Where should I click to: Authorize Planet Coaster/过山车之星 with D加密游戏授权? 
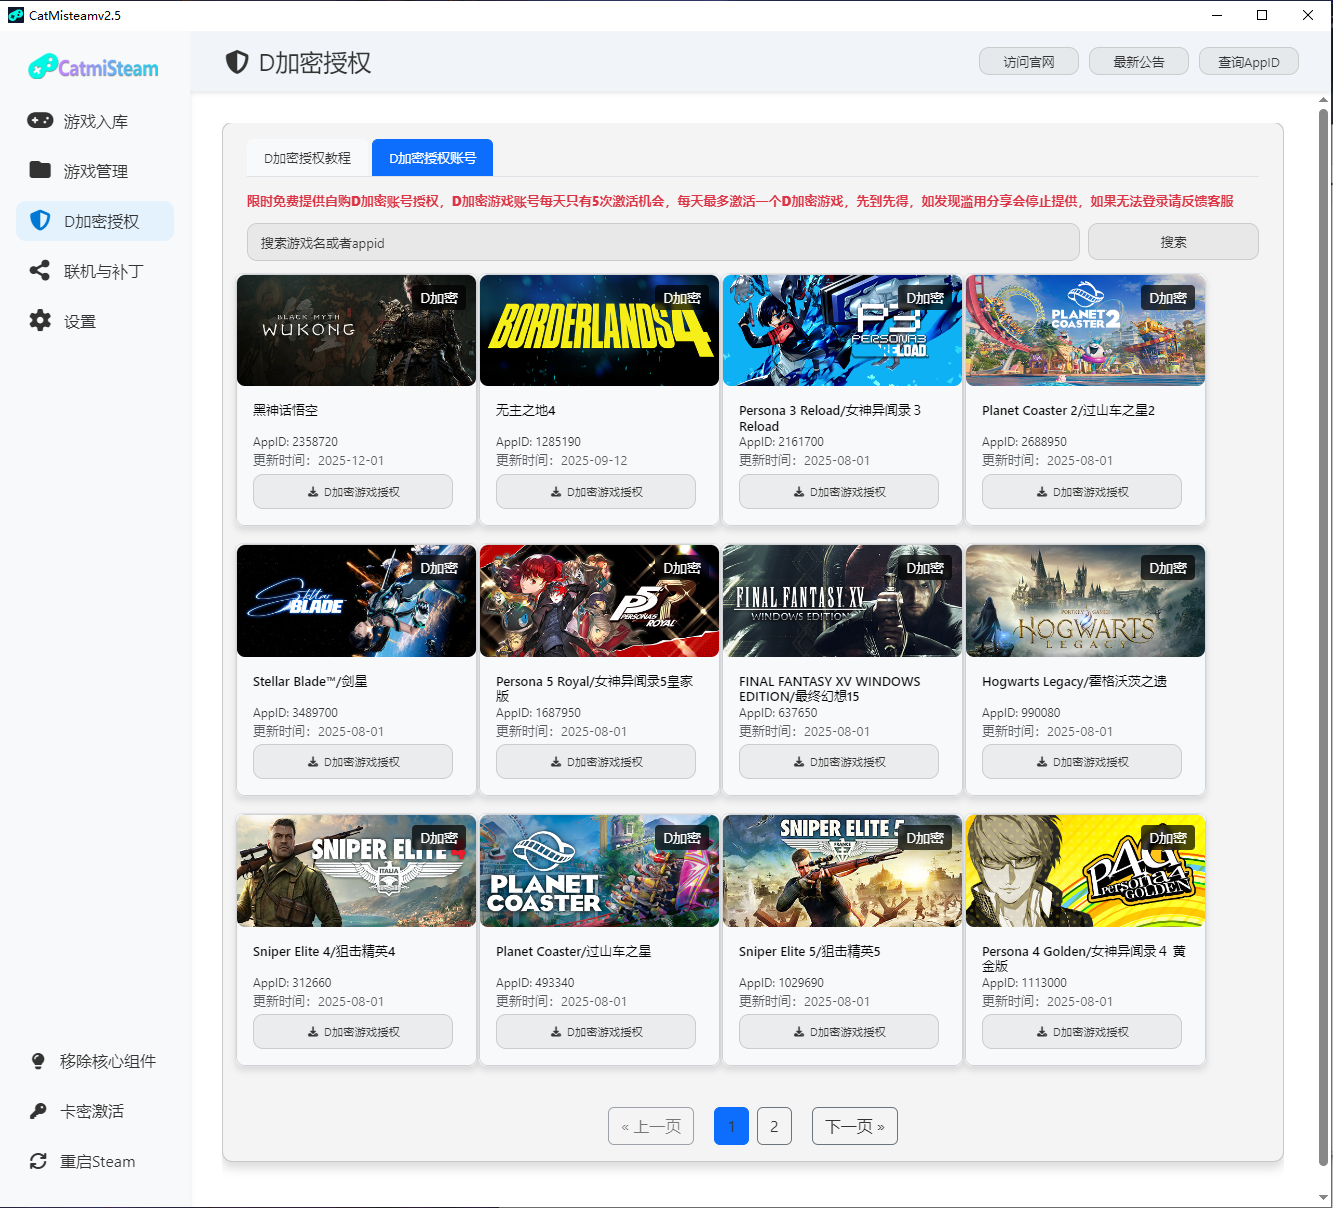596,1032
